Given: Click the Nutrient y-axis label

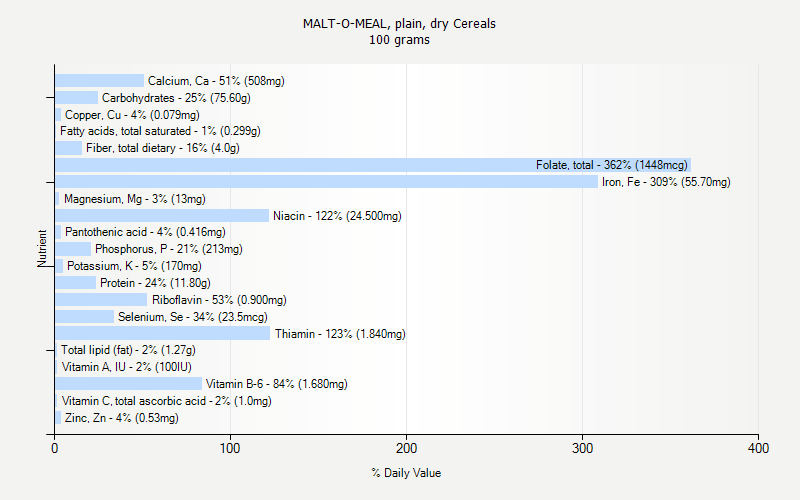Looking at the screenshot, I should point(42,248).
